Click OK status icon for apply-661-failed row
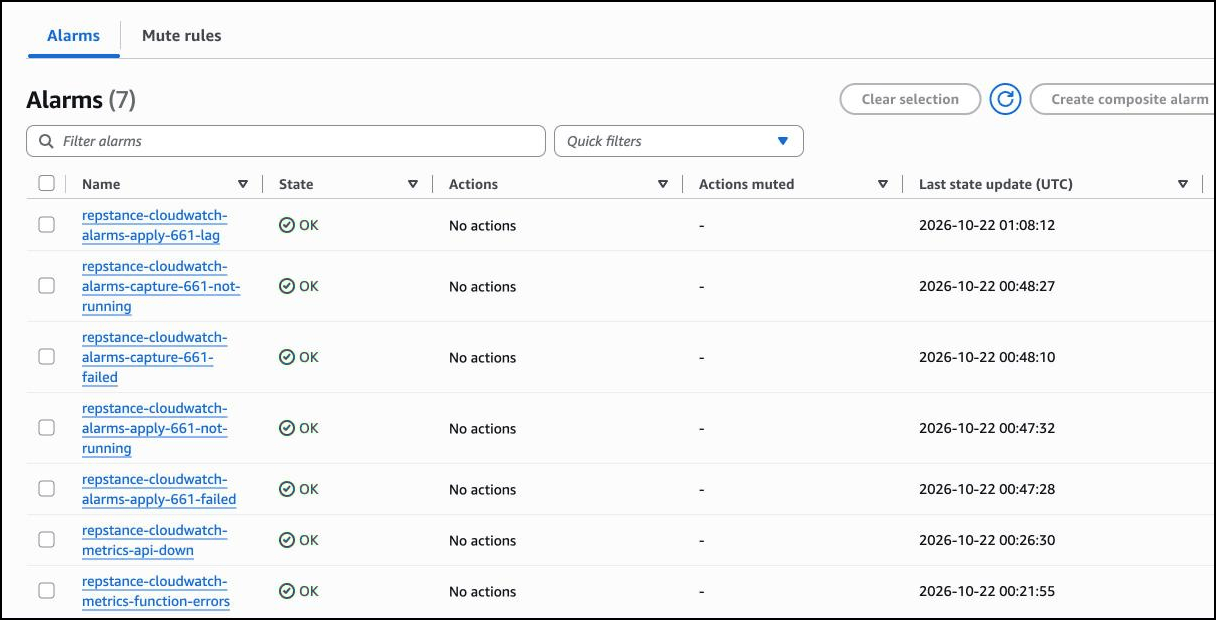This screenshot has width=1216, height=620. [x=287, y=489]
